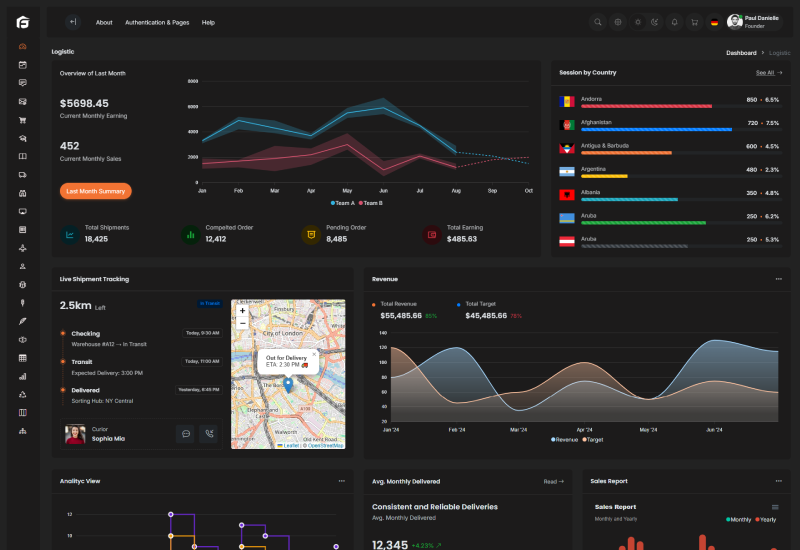The height and width of the screenshot is (550, 800).
Task: Expand the Revenue card three-dot menu
Action: click(x=778, y=279)
